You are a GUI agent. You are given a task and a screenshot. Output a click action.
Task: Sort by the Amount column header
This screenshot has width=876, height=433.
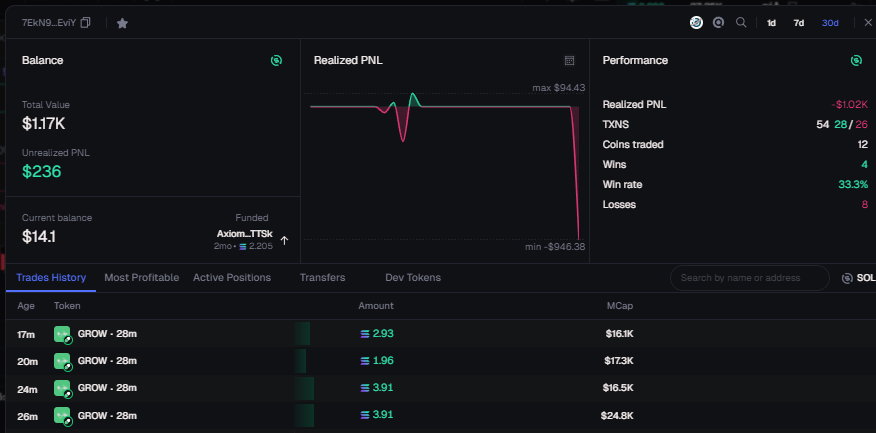pyautogui.click(x=376, y=306)
